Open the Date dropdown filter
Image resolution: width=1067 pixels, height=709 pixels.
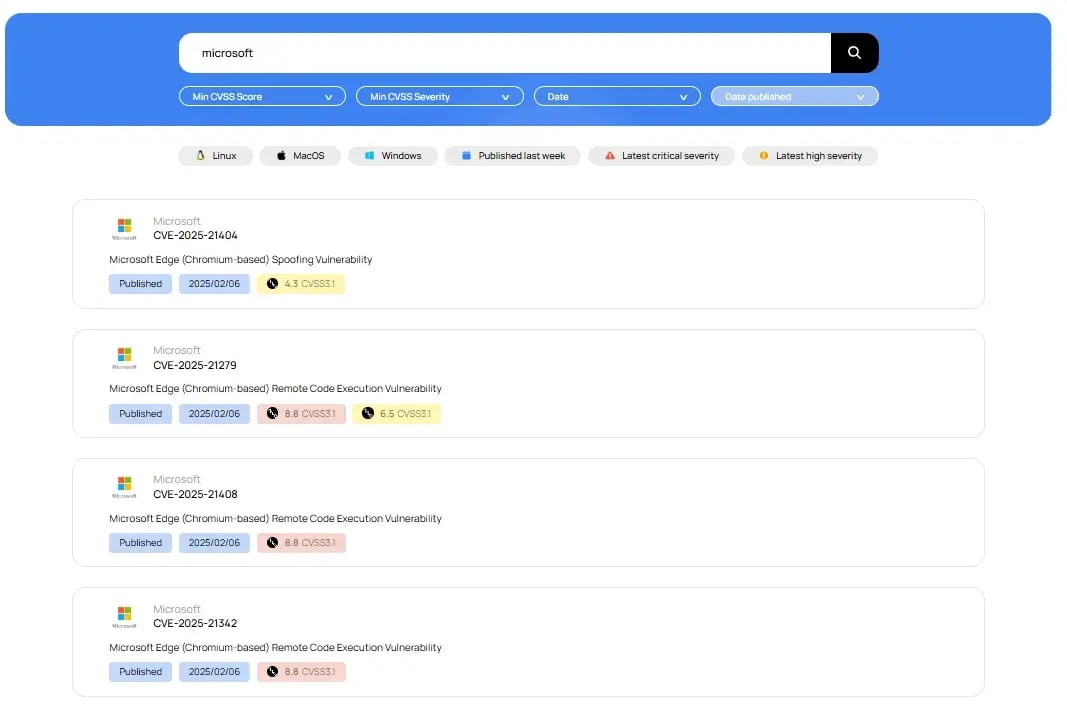click(617, 97)
